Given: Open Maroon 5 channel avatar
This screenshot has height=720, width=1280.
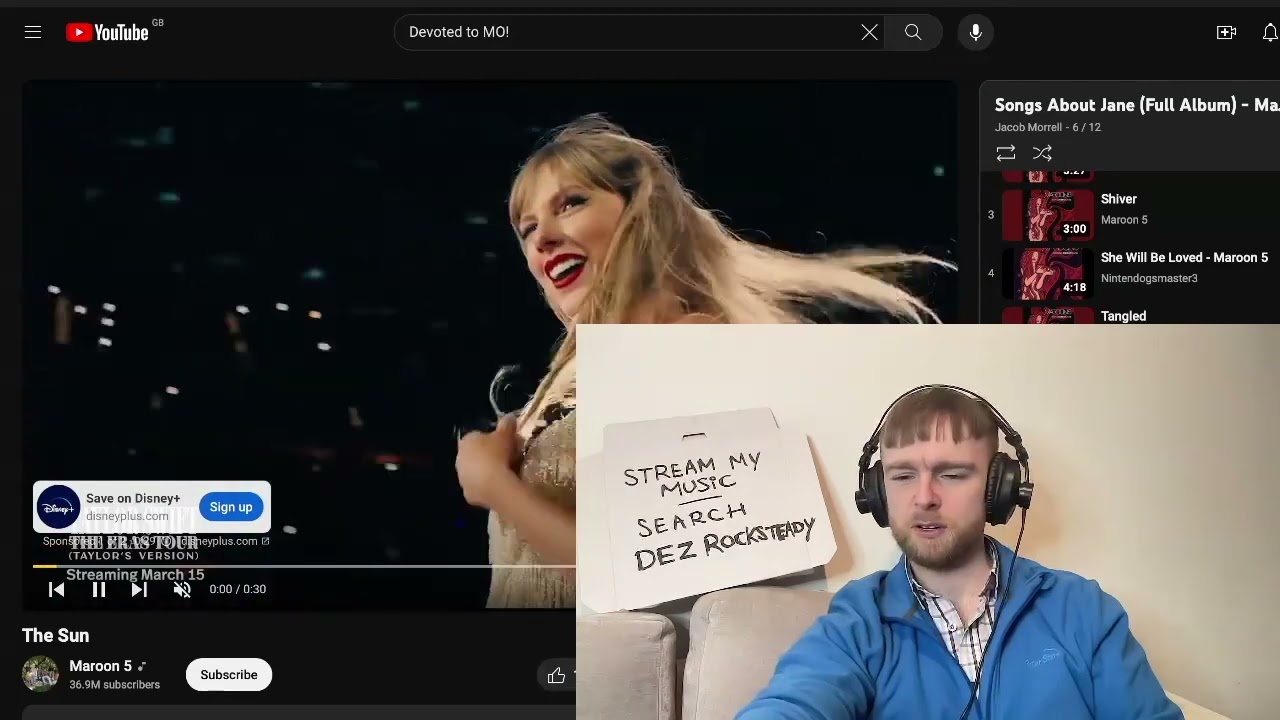Looking at the screenshot, I should coord(40,674).
